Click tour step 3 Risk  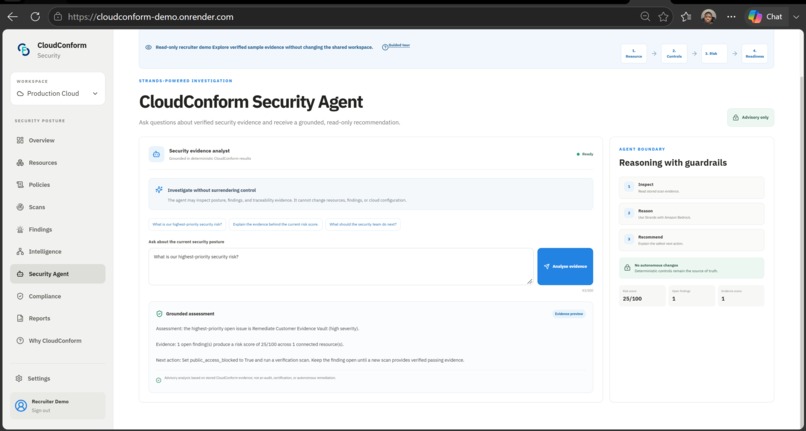click(715, 53)
